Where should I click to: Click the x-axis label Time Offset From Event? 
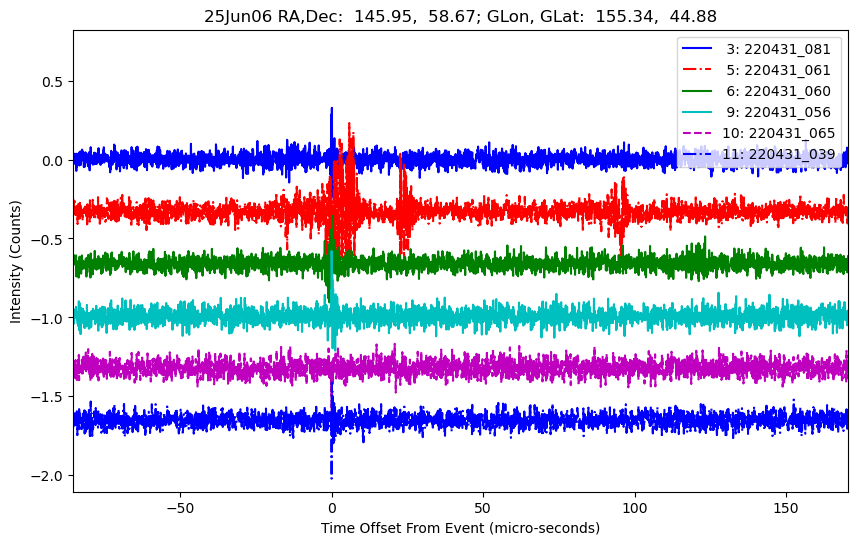[x=460, y=528]
